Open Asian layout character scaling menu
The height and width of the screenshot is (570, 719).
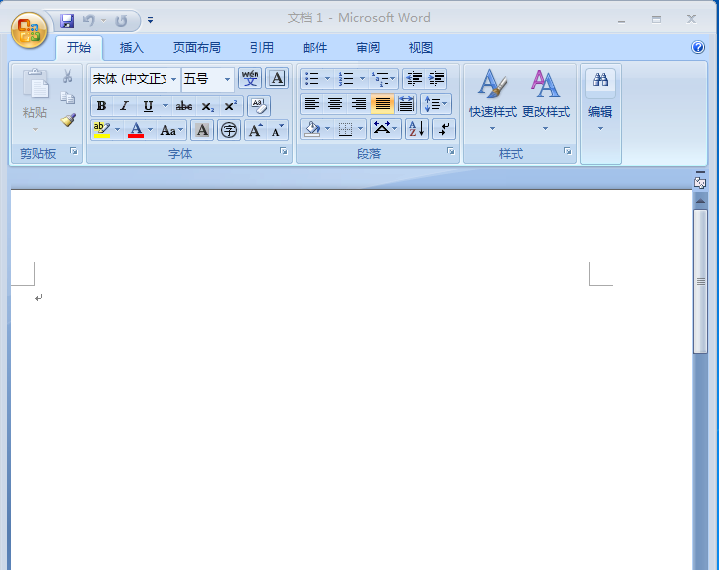(385, 129)
